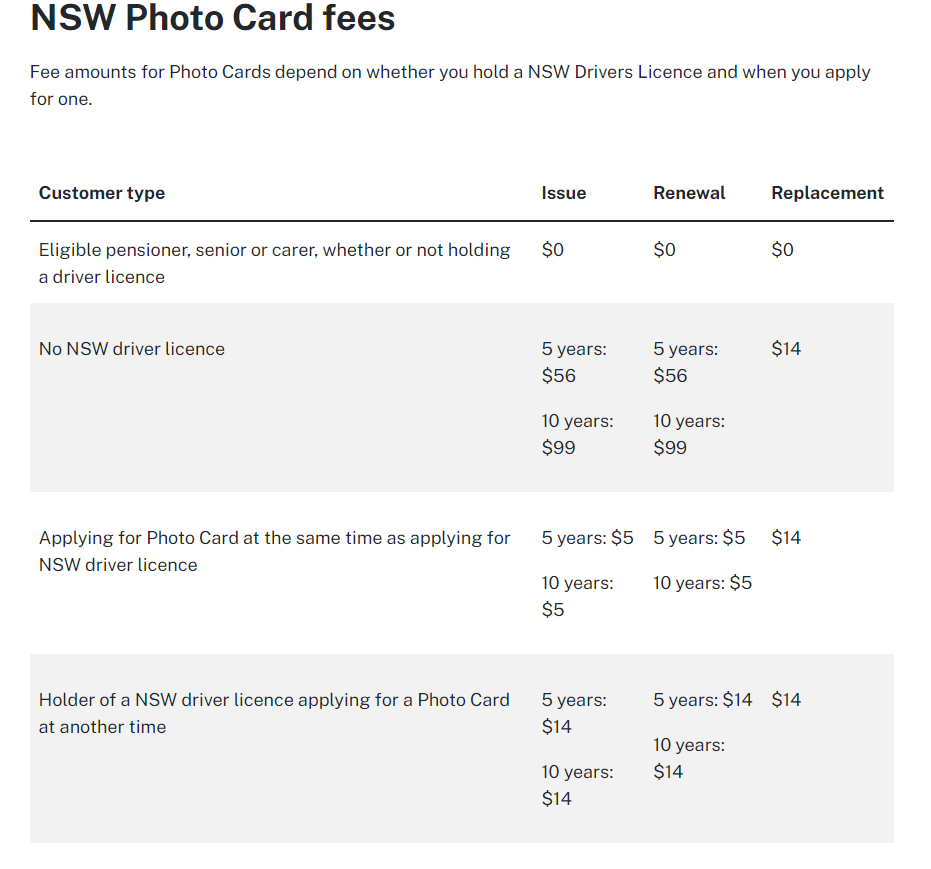Click the intro paragraph about fee amounts
Viewport: 931px width, 869px height.
450,85
